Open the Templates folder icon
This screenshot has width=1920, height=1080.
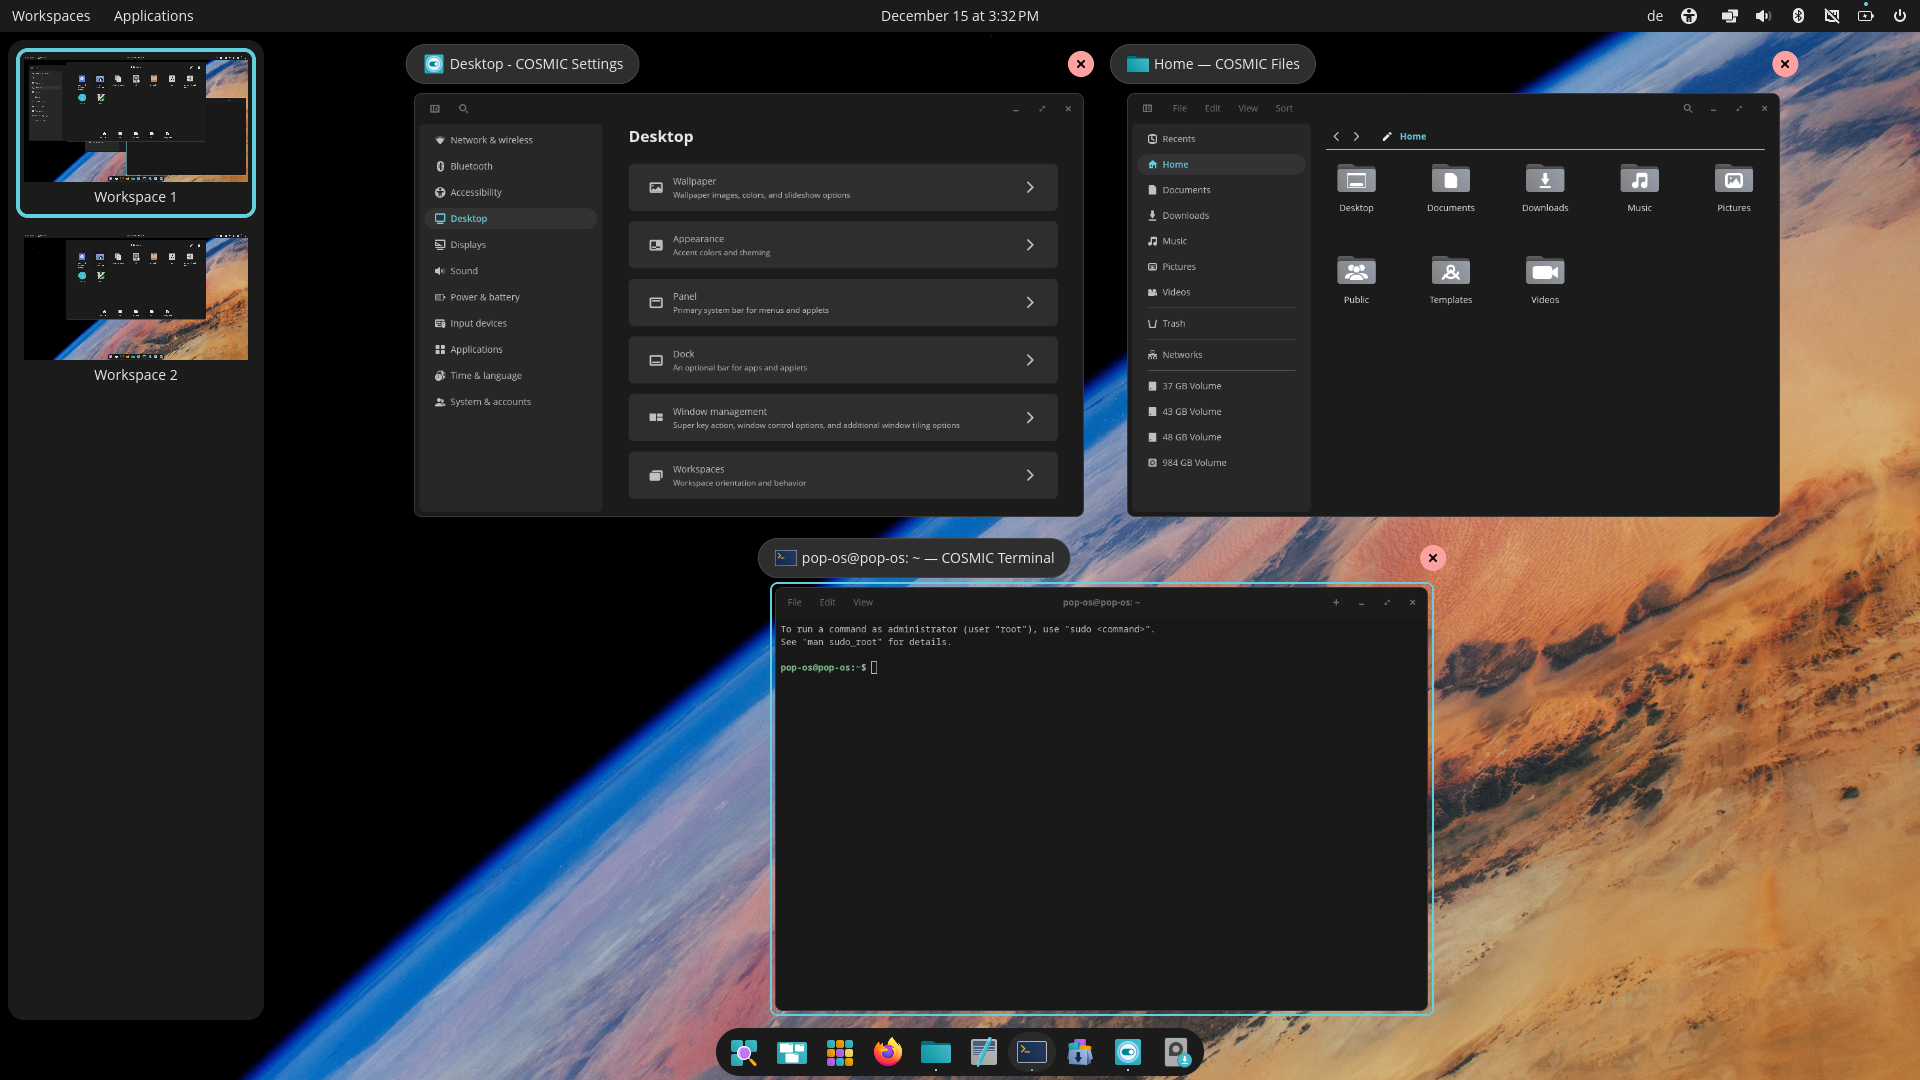click(x=1450, y=273)
